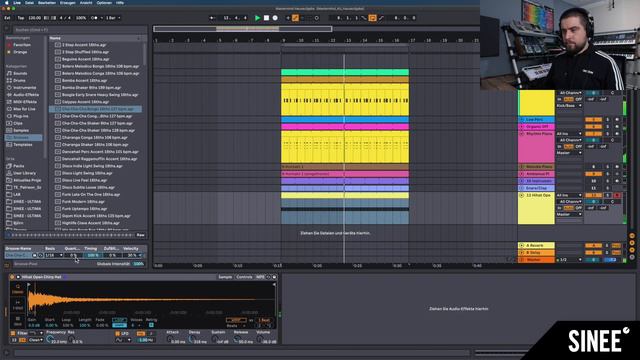Viewport: 640px width, 360px height.
Task: Open Packs in browser places
Action: [x=19, y=166]
